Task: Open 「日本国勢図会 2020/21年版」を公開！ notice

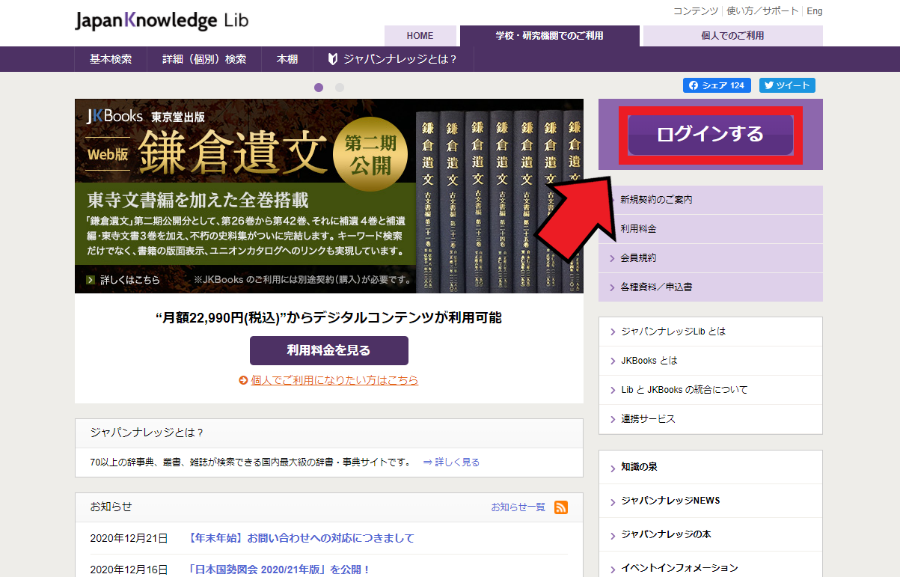Action: (x=279, y=570)
